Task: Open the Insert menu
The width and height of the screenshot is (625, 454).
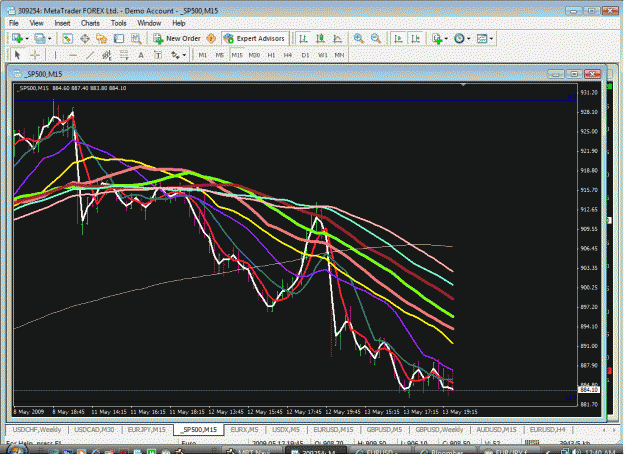Action: (x=62, y=23)
